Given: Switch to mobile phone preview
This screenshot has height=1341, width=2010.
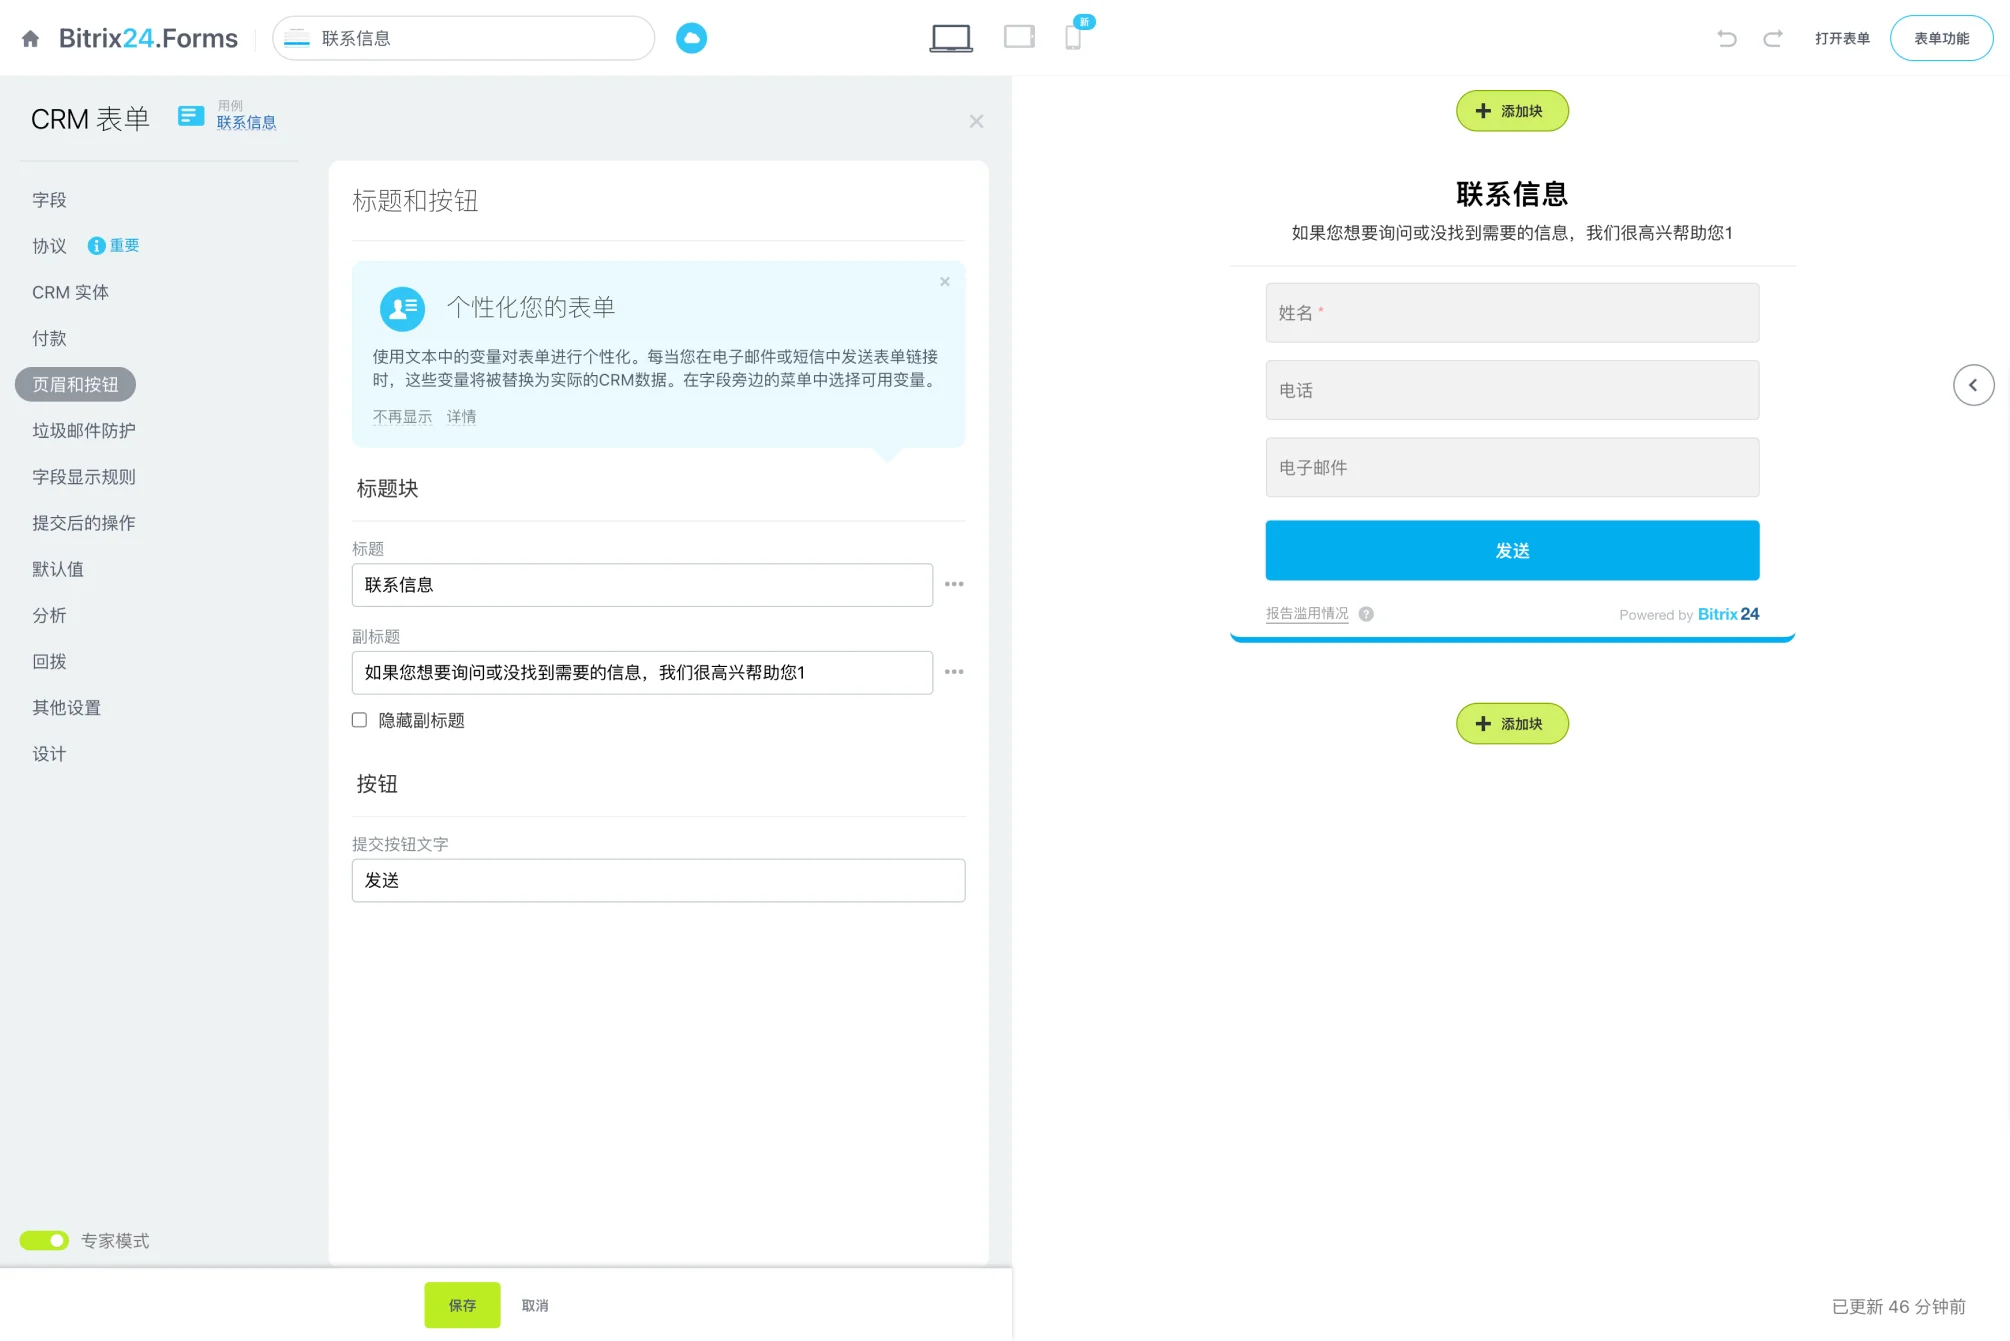Looking at the screenshot, I should (1073, 38).
